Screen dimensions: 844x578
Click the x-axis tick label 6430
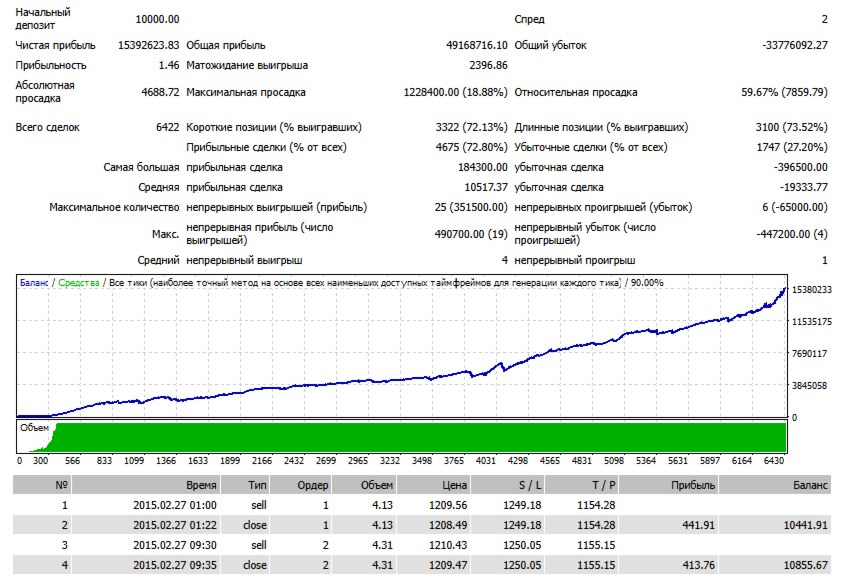click(774, 461)
